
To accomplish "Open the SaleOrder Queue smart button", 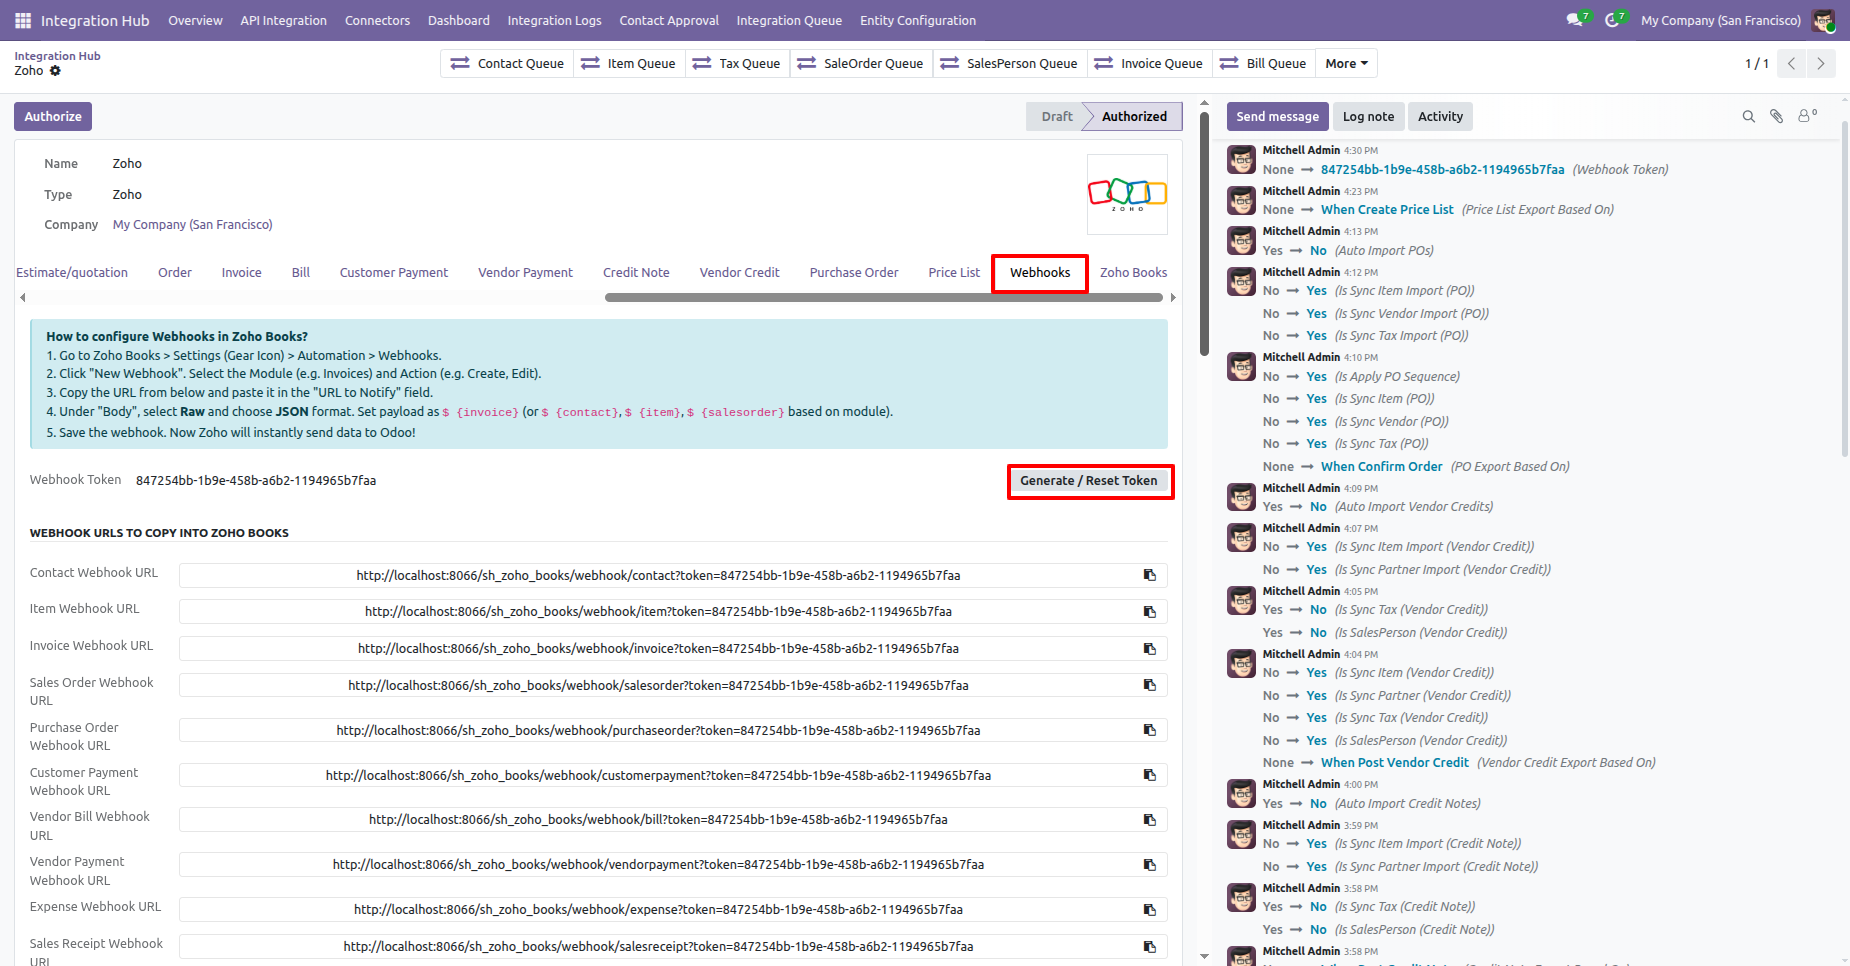I will point(860,64).
